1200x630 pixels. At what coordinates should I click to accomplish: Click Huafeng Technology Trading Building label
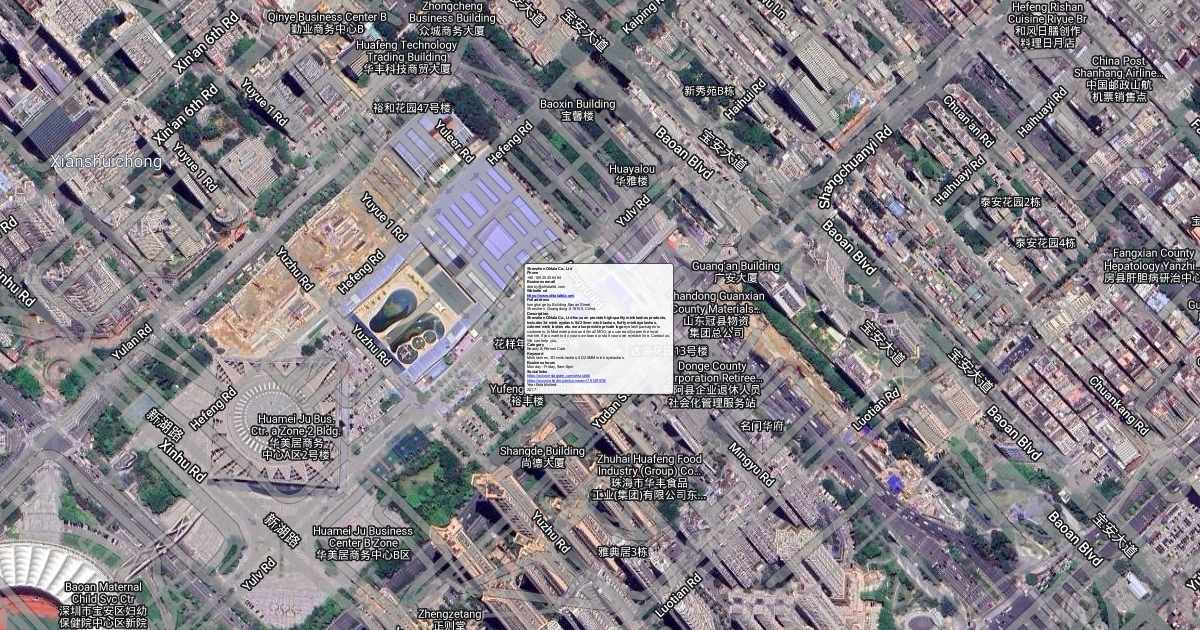pos(406,57)
